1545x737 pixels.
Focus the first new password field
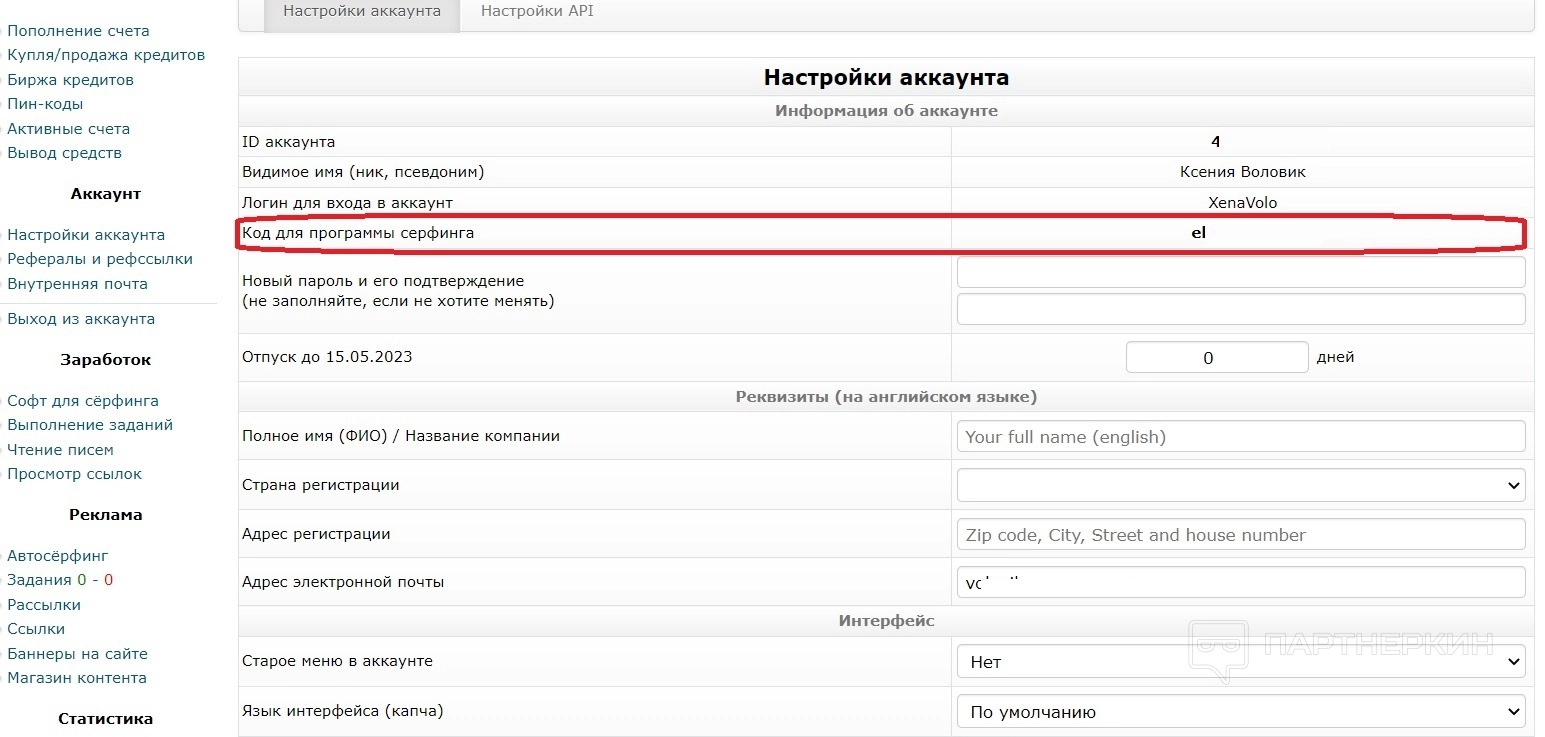[x=1241, y=273]
